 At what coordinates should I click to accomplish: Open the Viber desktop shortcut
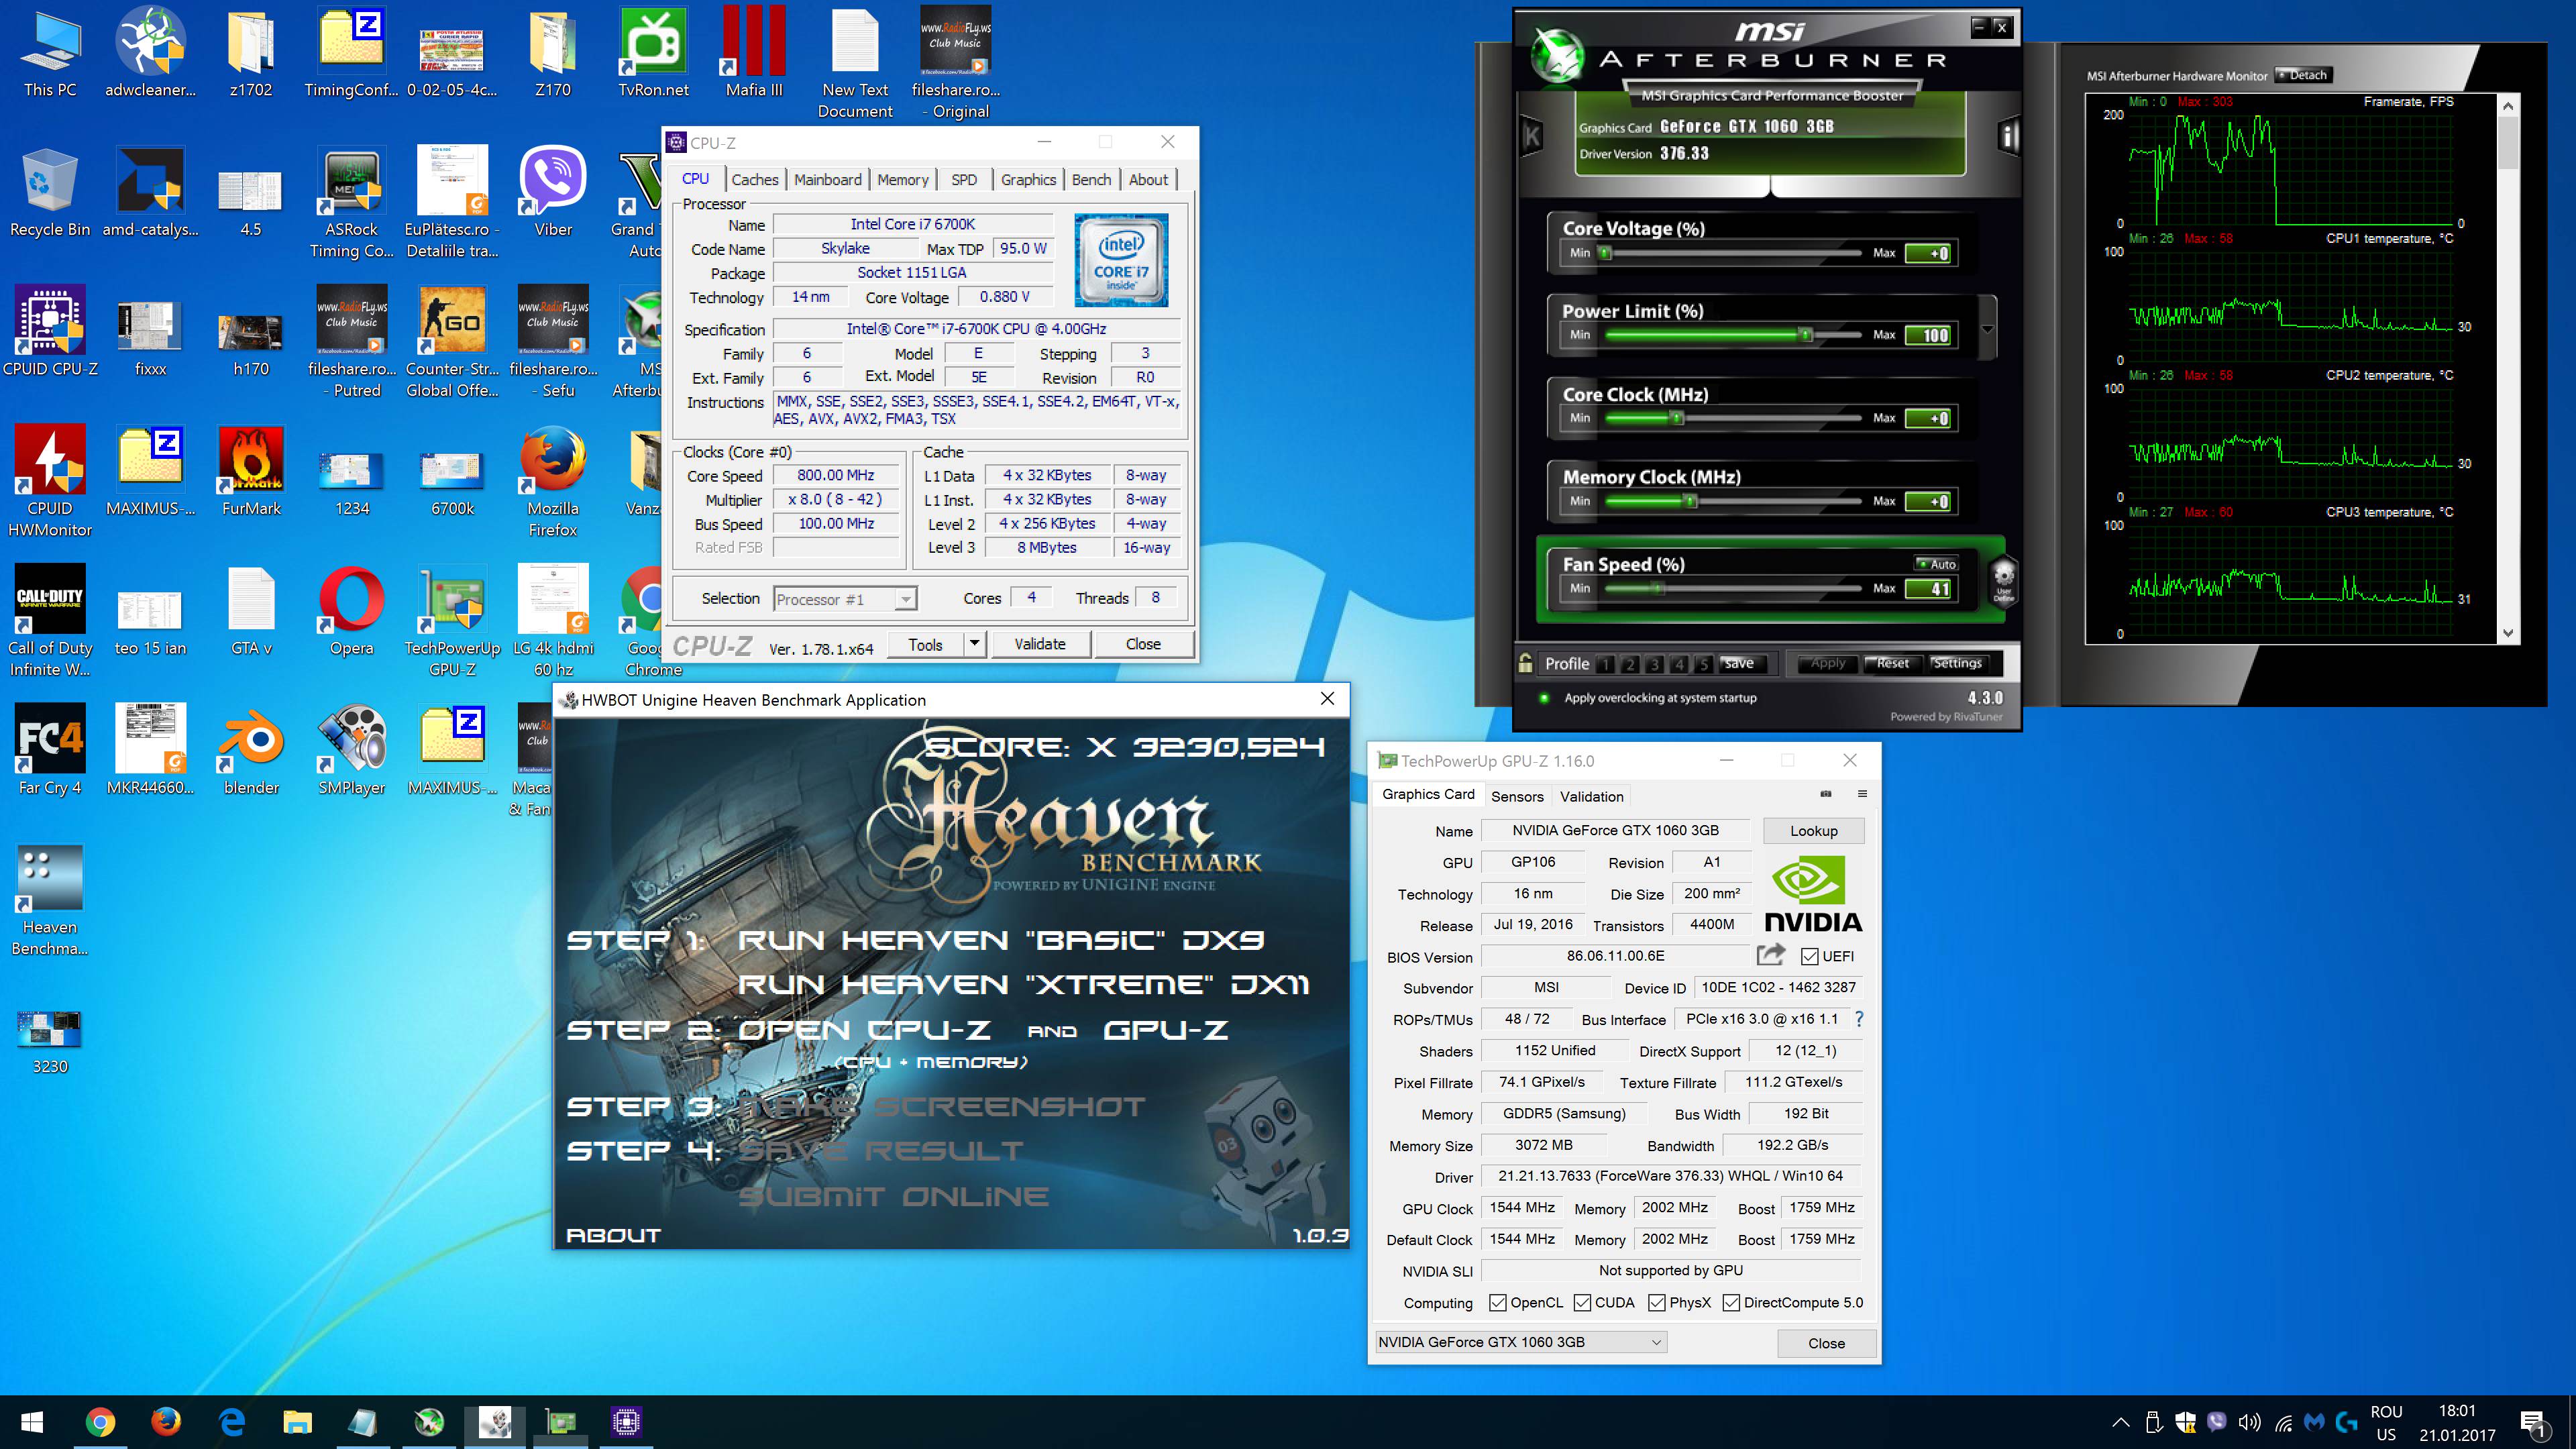click(x=553, y=192)
